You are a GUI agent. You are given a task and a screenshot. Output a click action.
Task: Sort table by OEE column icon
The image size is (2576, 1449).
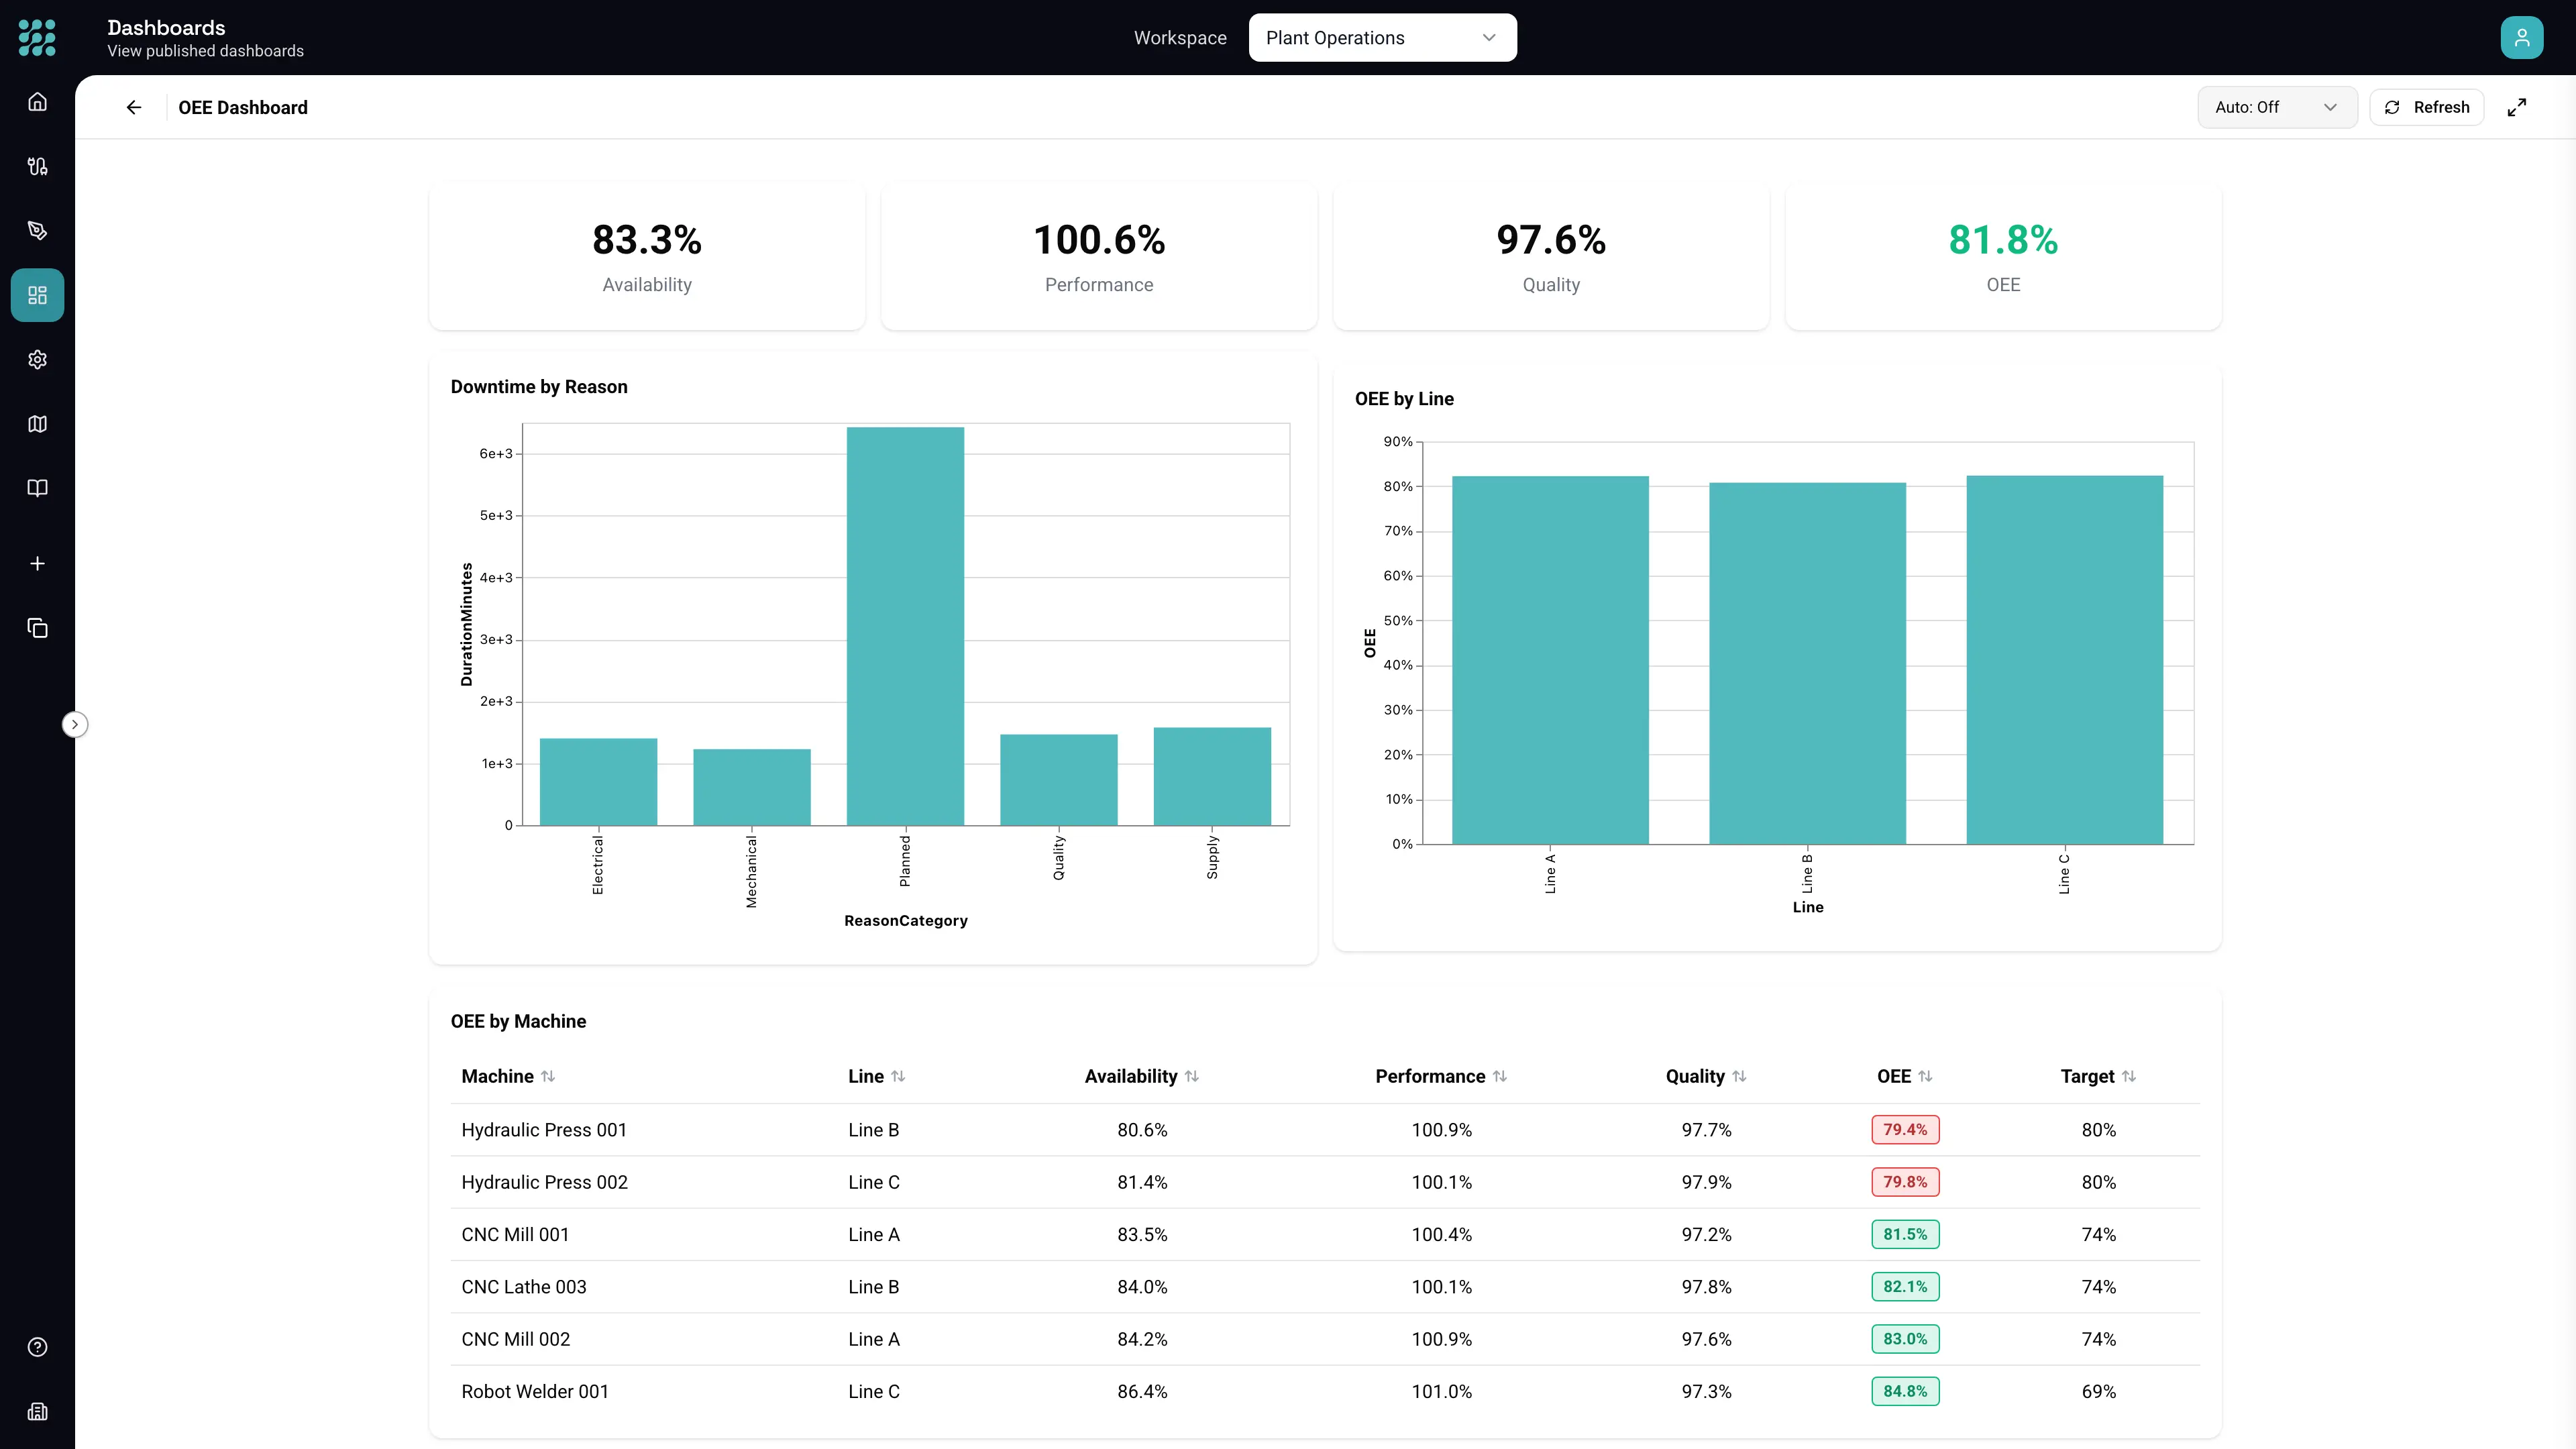pos(1925,1077)
